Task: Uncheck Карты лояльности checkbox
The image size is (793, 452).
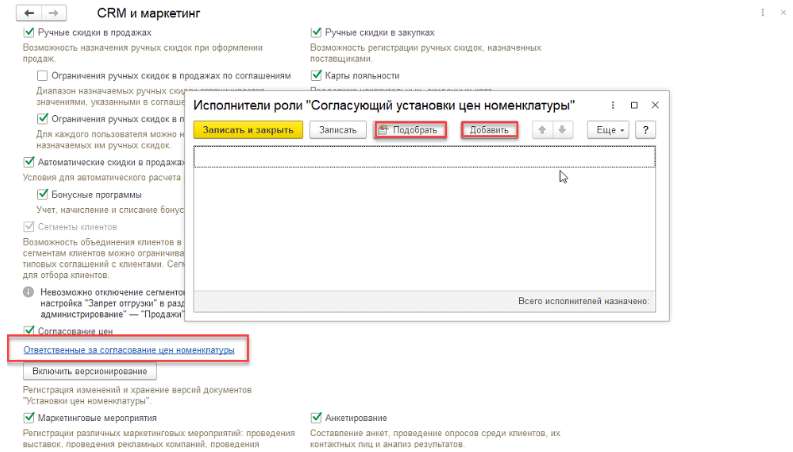Action: [x=317, y=75]
